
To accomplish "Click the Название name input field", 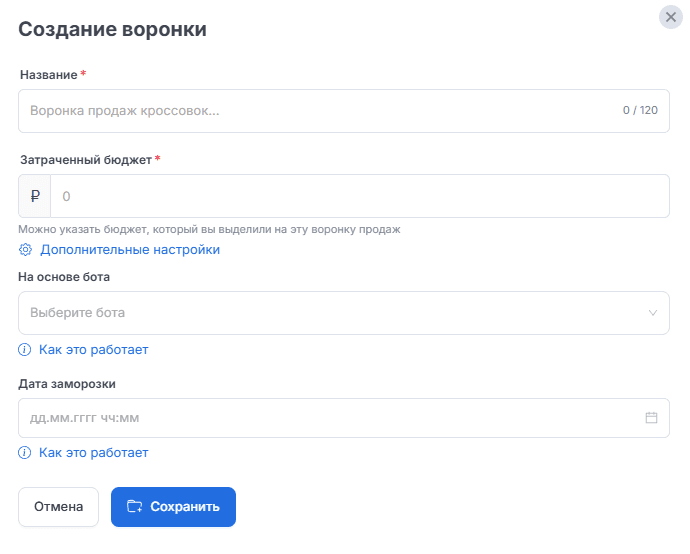I will point(344,111).
